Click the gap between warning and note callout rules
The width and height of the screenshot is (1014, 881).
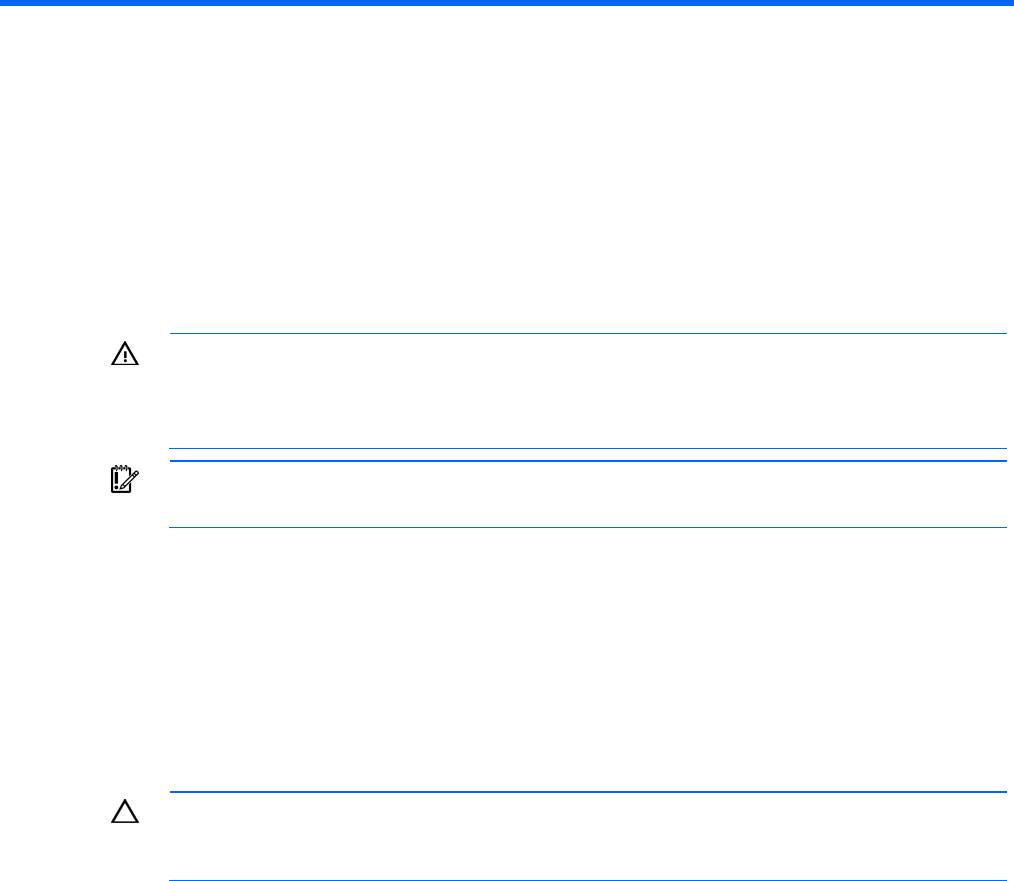click(588, 455)
